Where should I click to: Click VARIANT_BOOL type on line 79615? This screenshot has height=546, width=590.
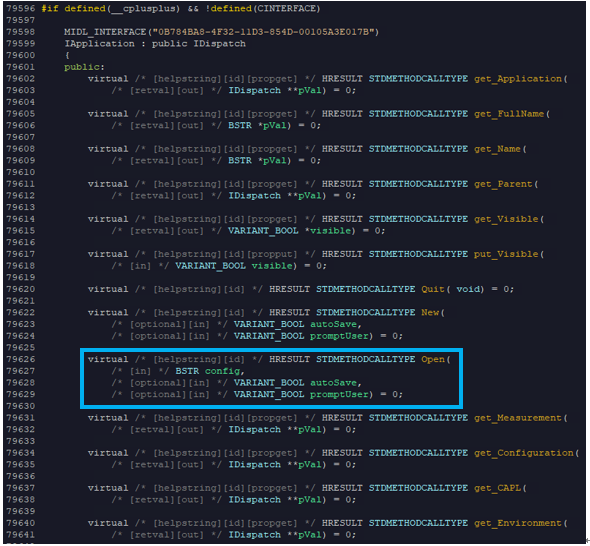263,231
